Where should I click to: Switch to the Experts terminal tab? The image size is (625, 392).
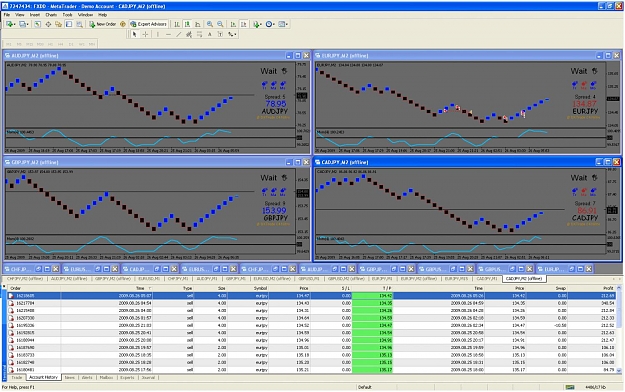point(127,377)
